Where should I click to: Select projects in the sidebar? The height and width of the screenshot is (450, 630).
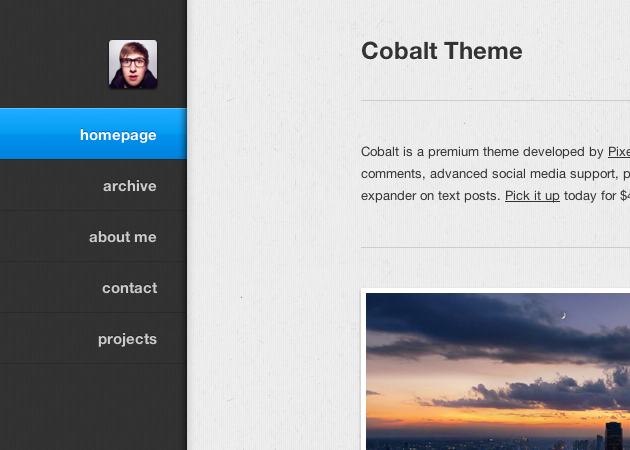click(127, 339)
